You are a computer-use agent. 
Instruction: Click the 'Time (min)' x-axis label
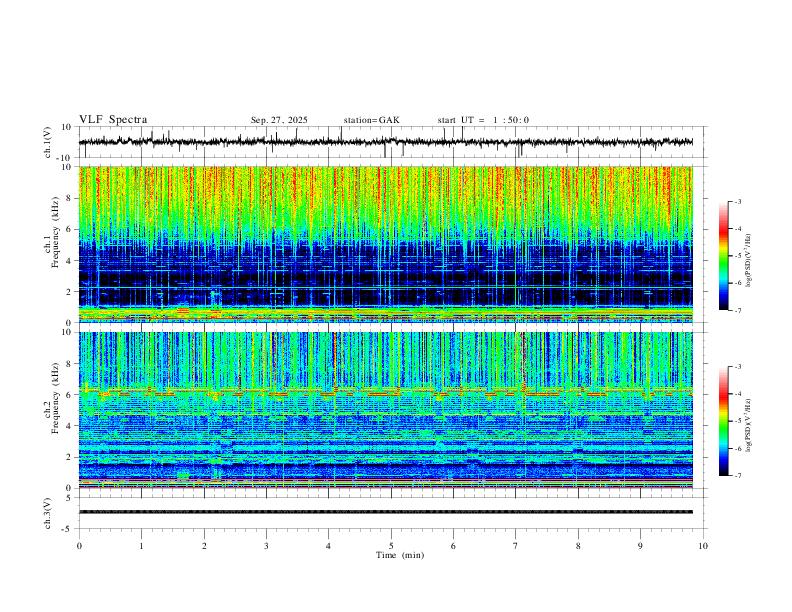400,555
